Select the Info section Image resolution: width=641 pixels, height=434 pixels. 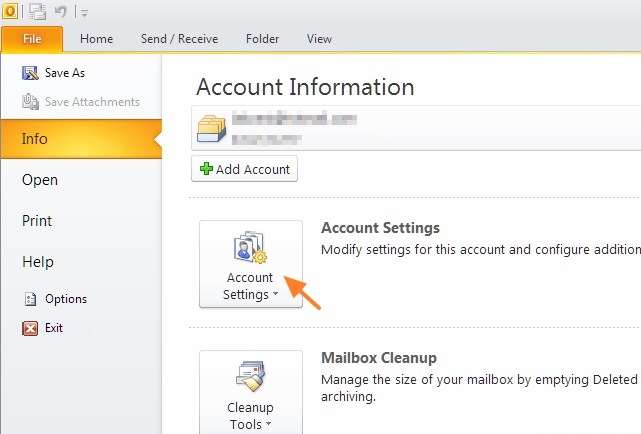81,139
